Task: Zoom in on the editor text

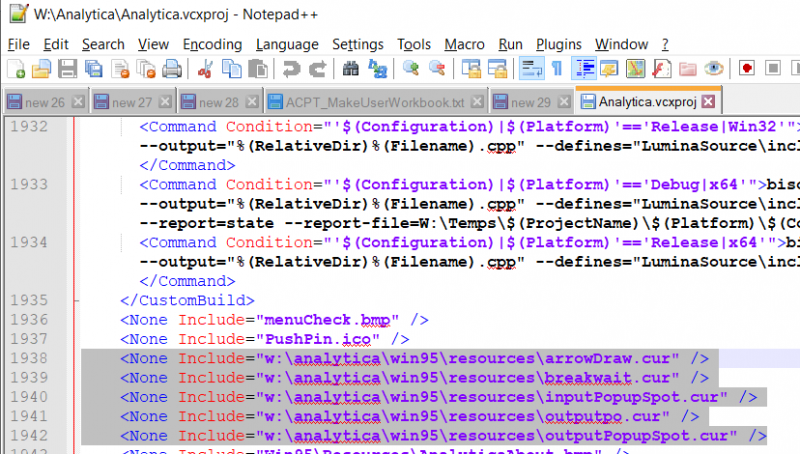Action: [411, 69]
